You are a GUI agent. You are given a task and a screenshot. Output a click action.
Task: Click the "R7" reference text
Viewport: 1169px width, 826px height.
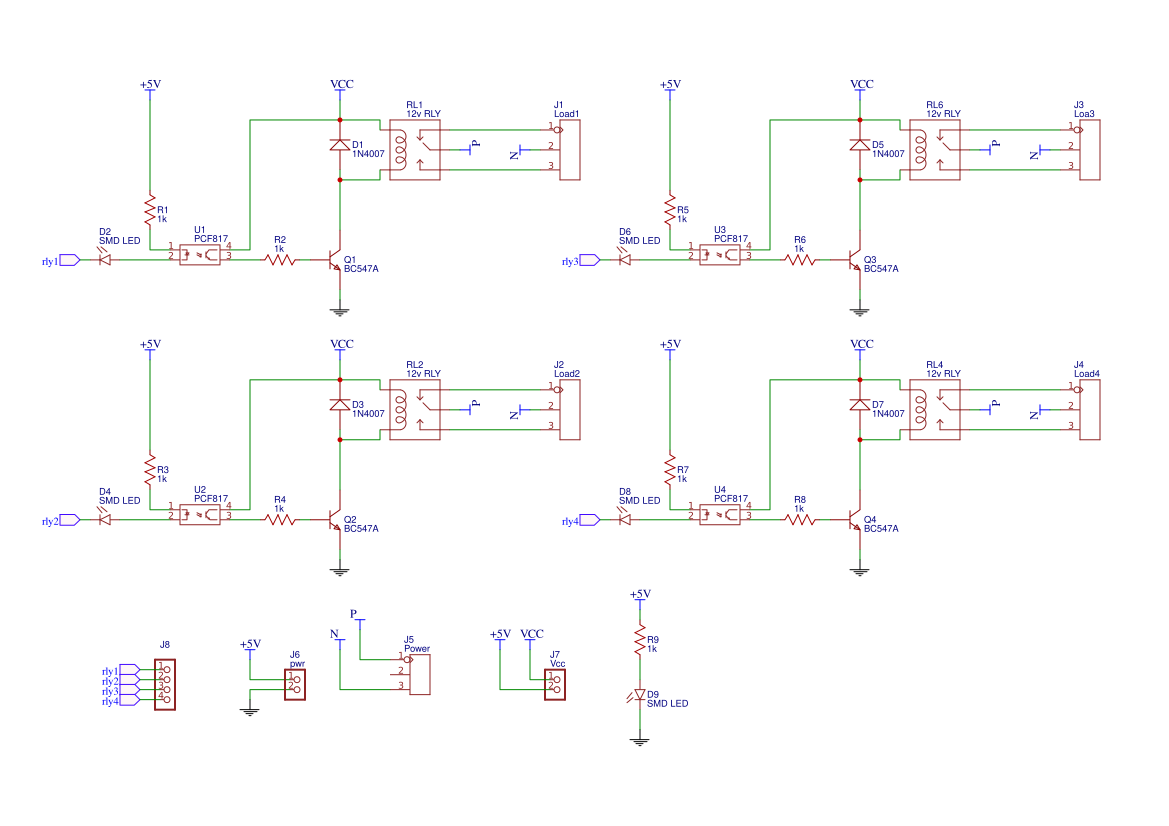tap(683, 470)
